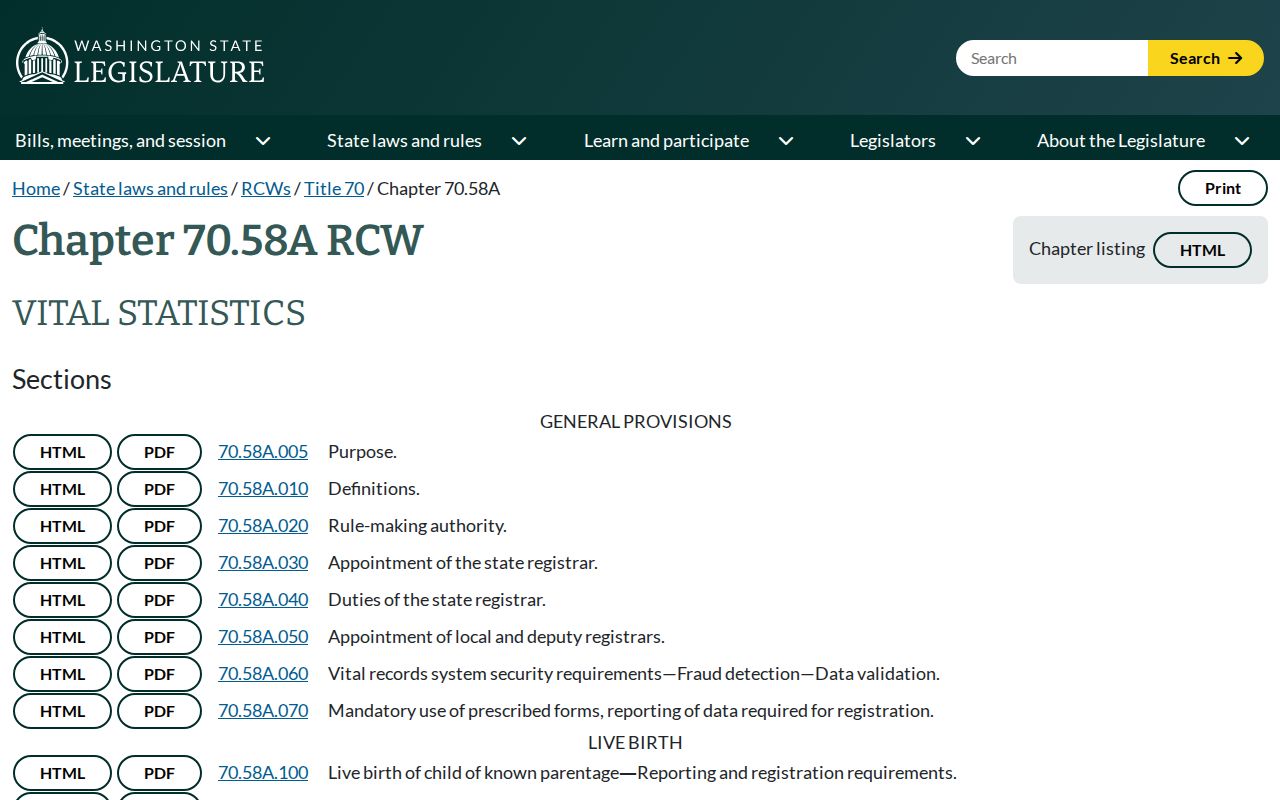Open section link 70.58A.005
This screenshot has height=800, width=1280.
point(263,452)
